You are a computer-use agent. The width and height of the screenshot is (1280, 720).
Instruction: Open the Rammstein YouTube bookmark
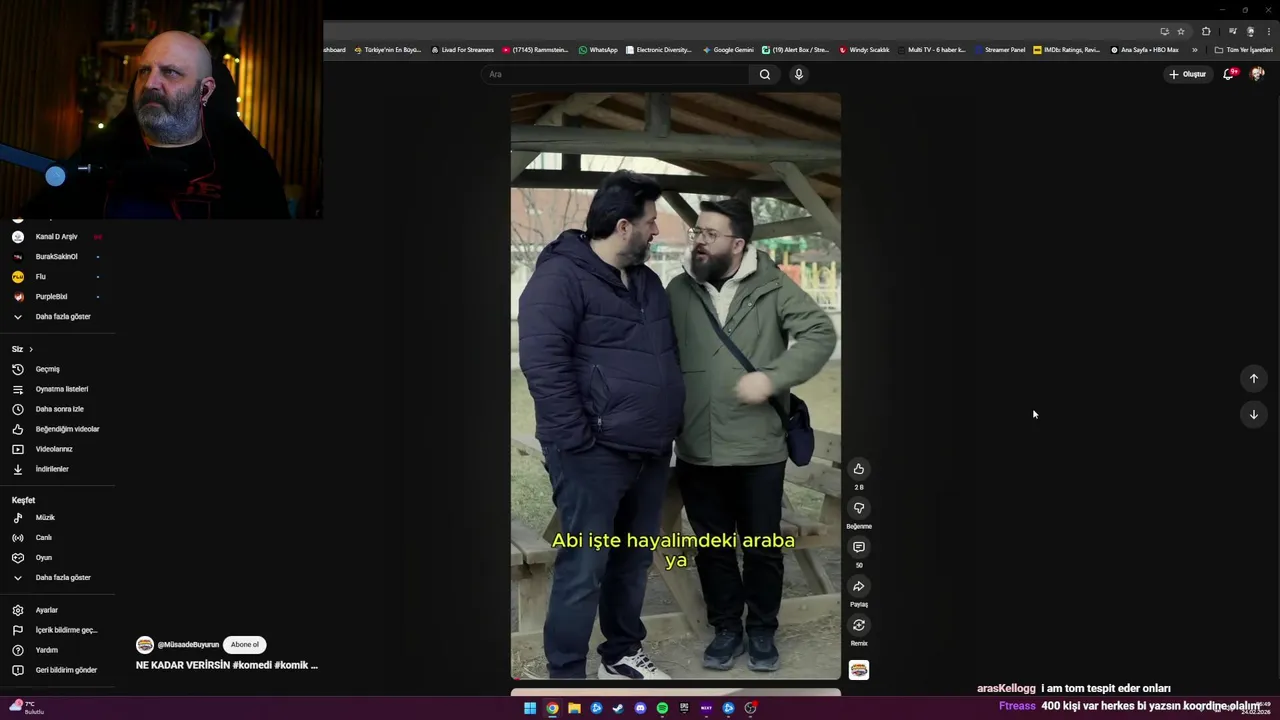(x=535, y=50)
